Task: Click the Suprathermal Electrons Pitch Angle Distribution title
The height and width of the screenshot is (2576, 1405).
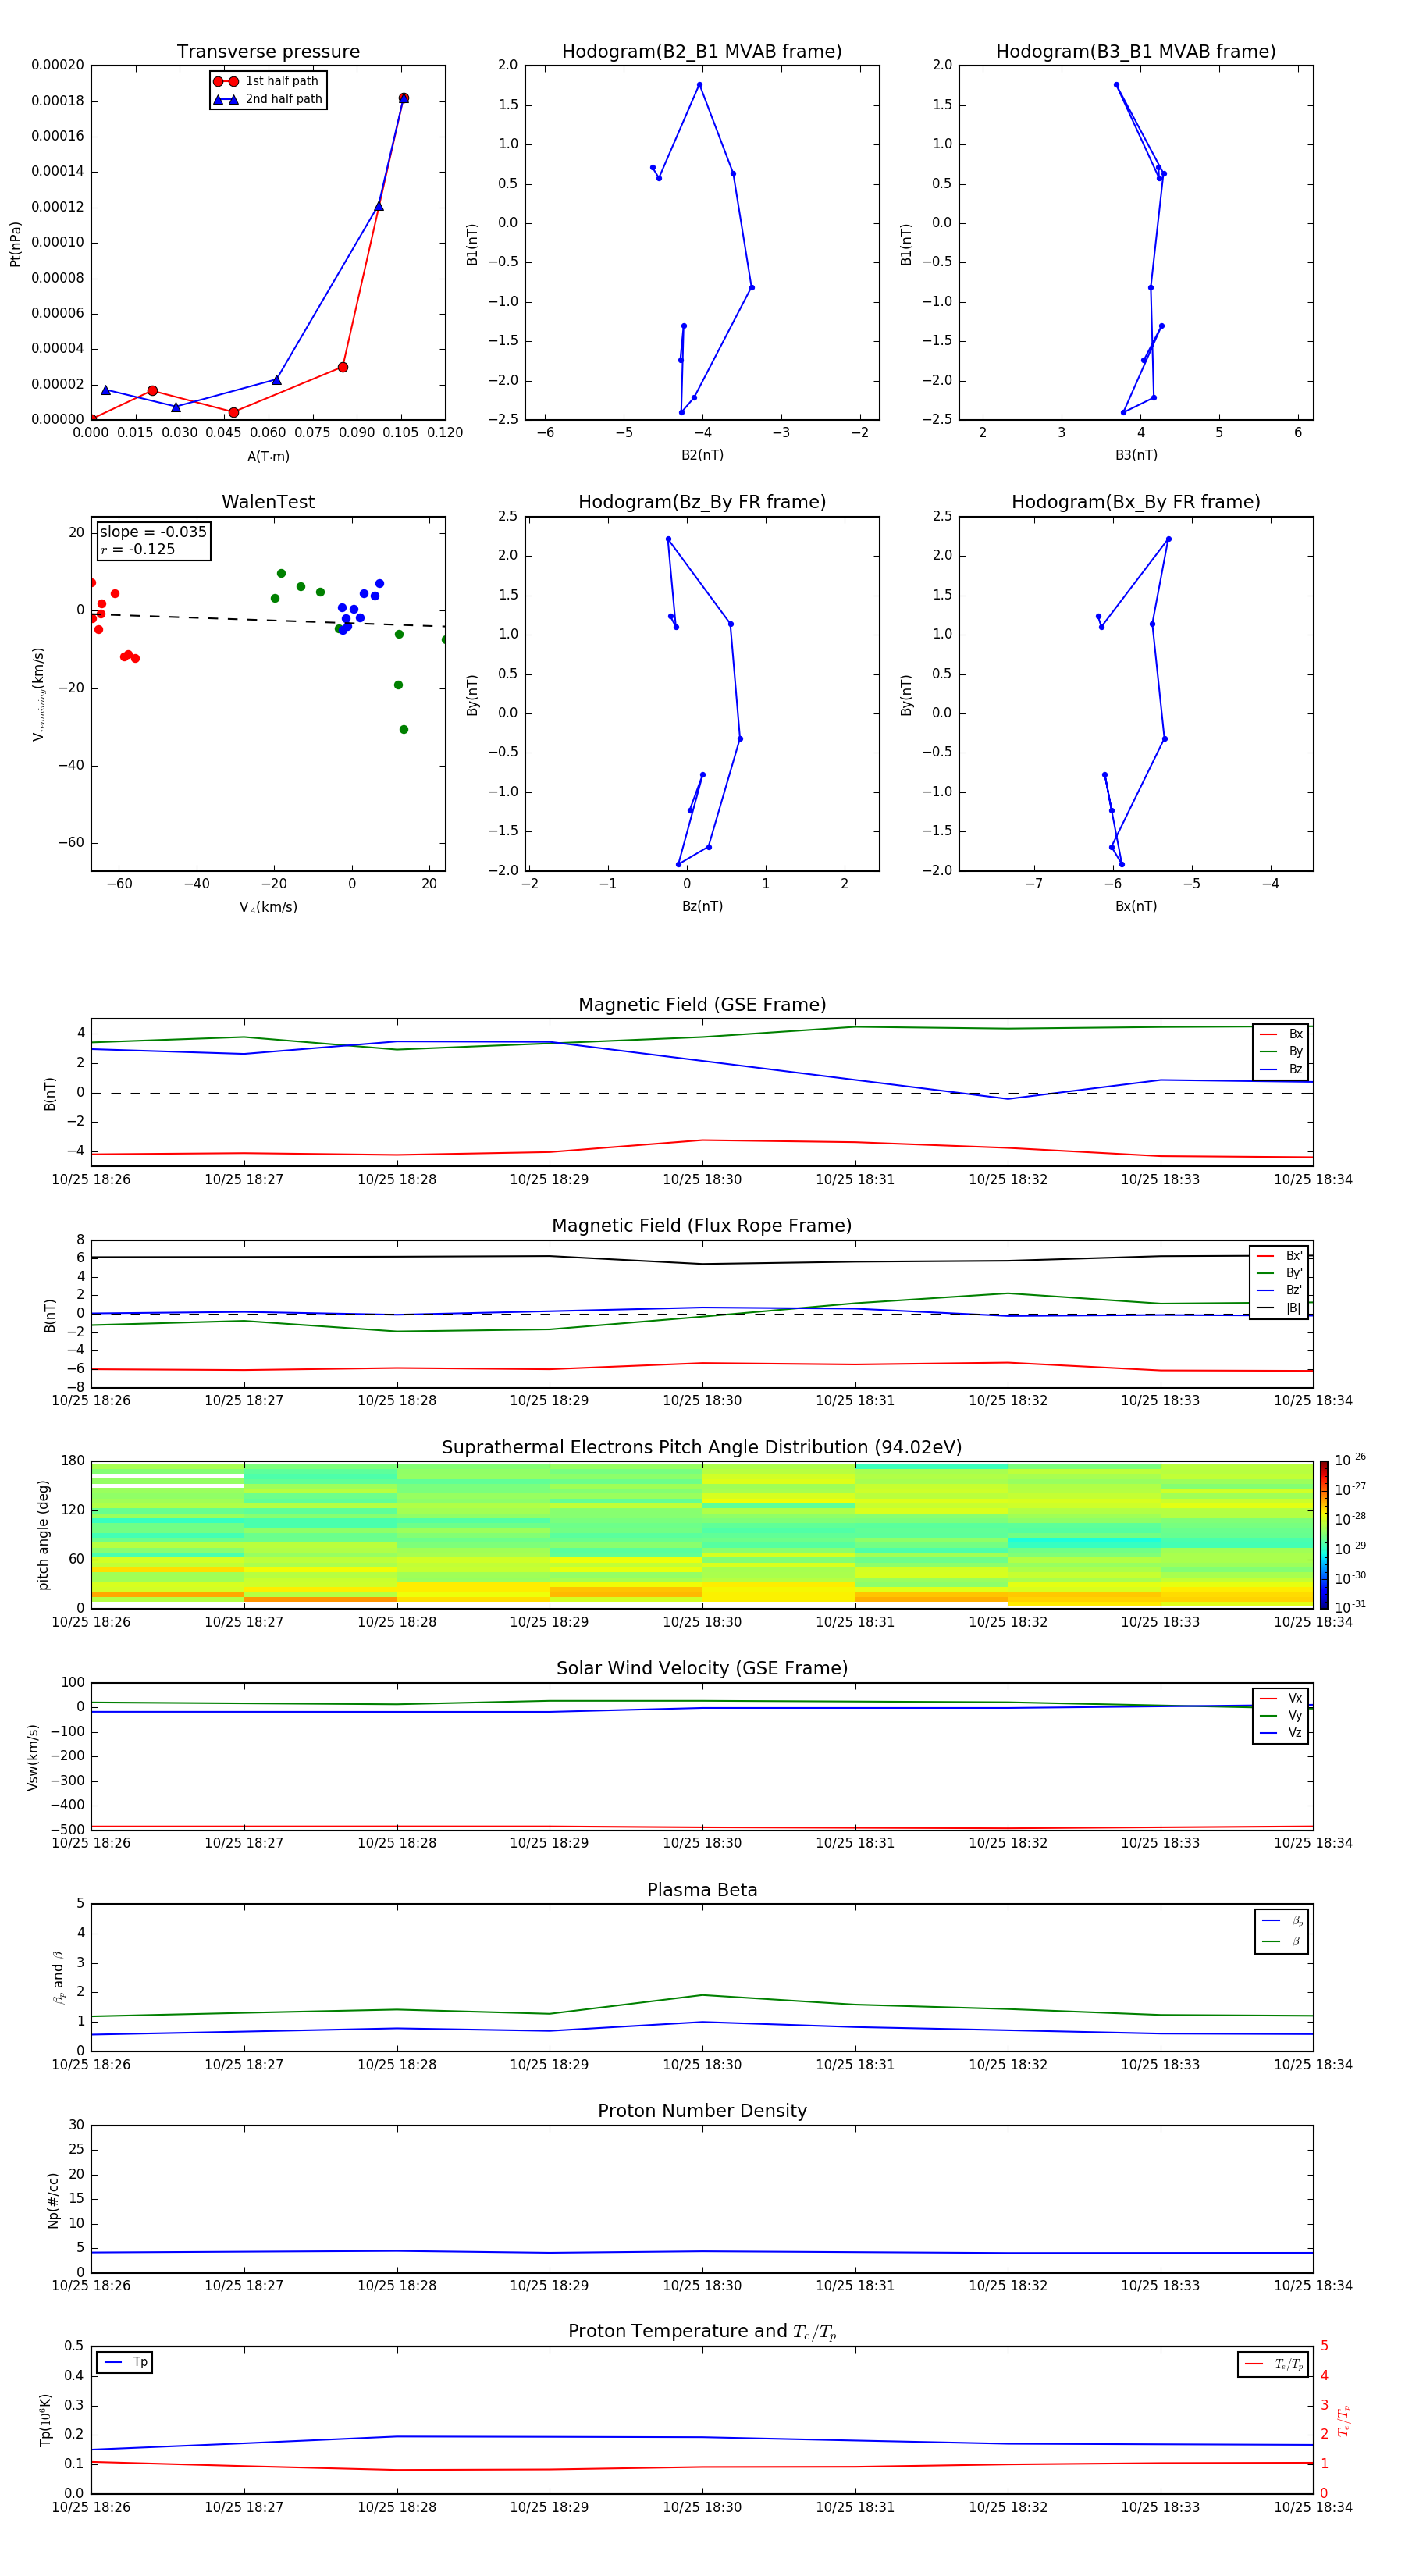Action: (702, 1448)
